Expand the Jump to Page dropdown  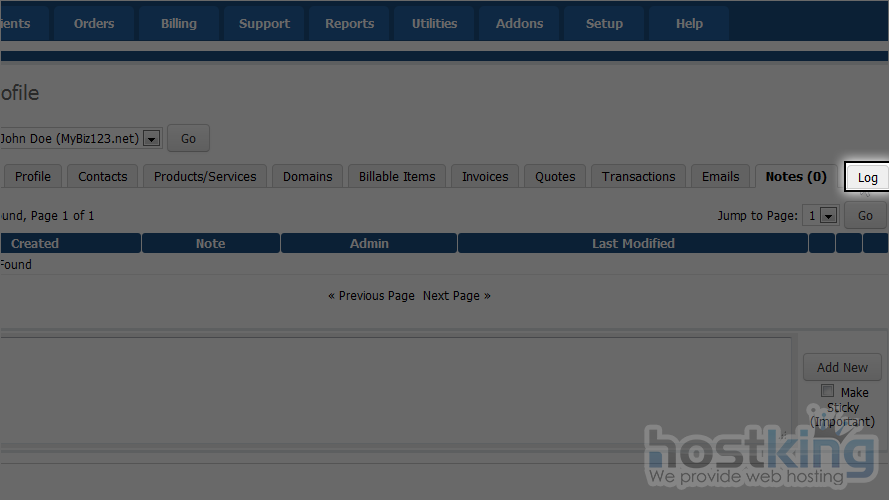[827, 216]
